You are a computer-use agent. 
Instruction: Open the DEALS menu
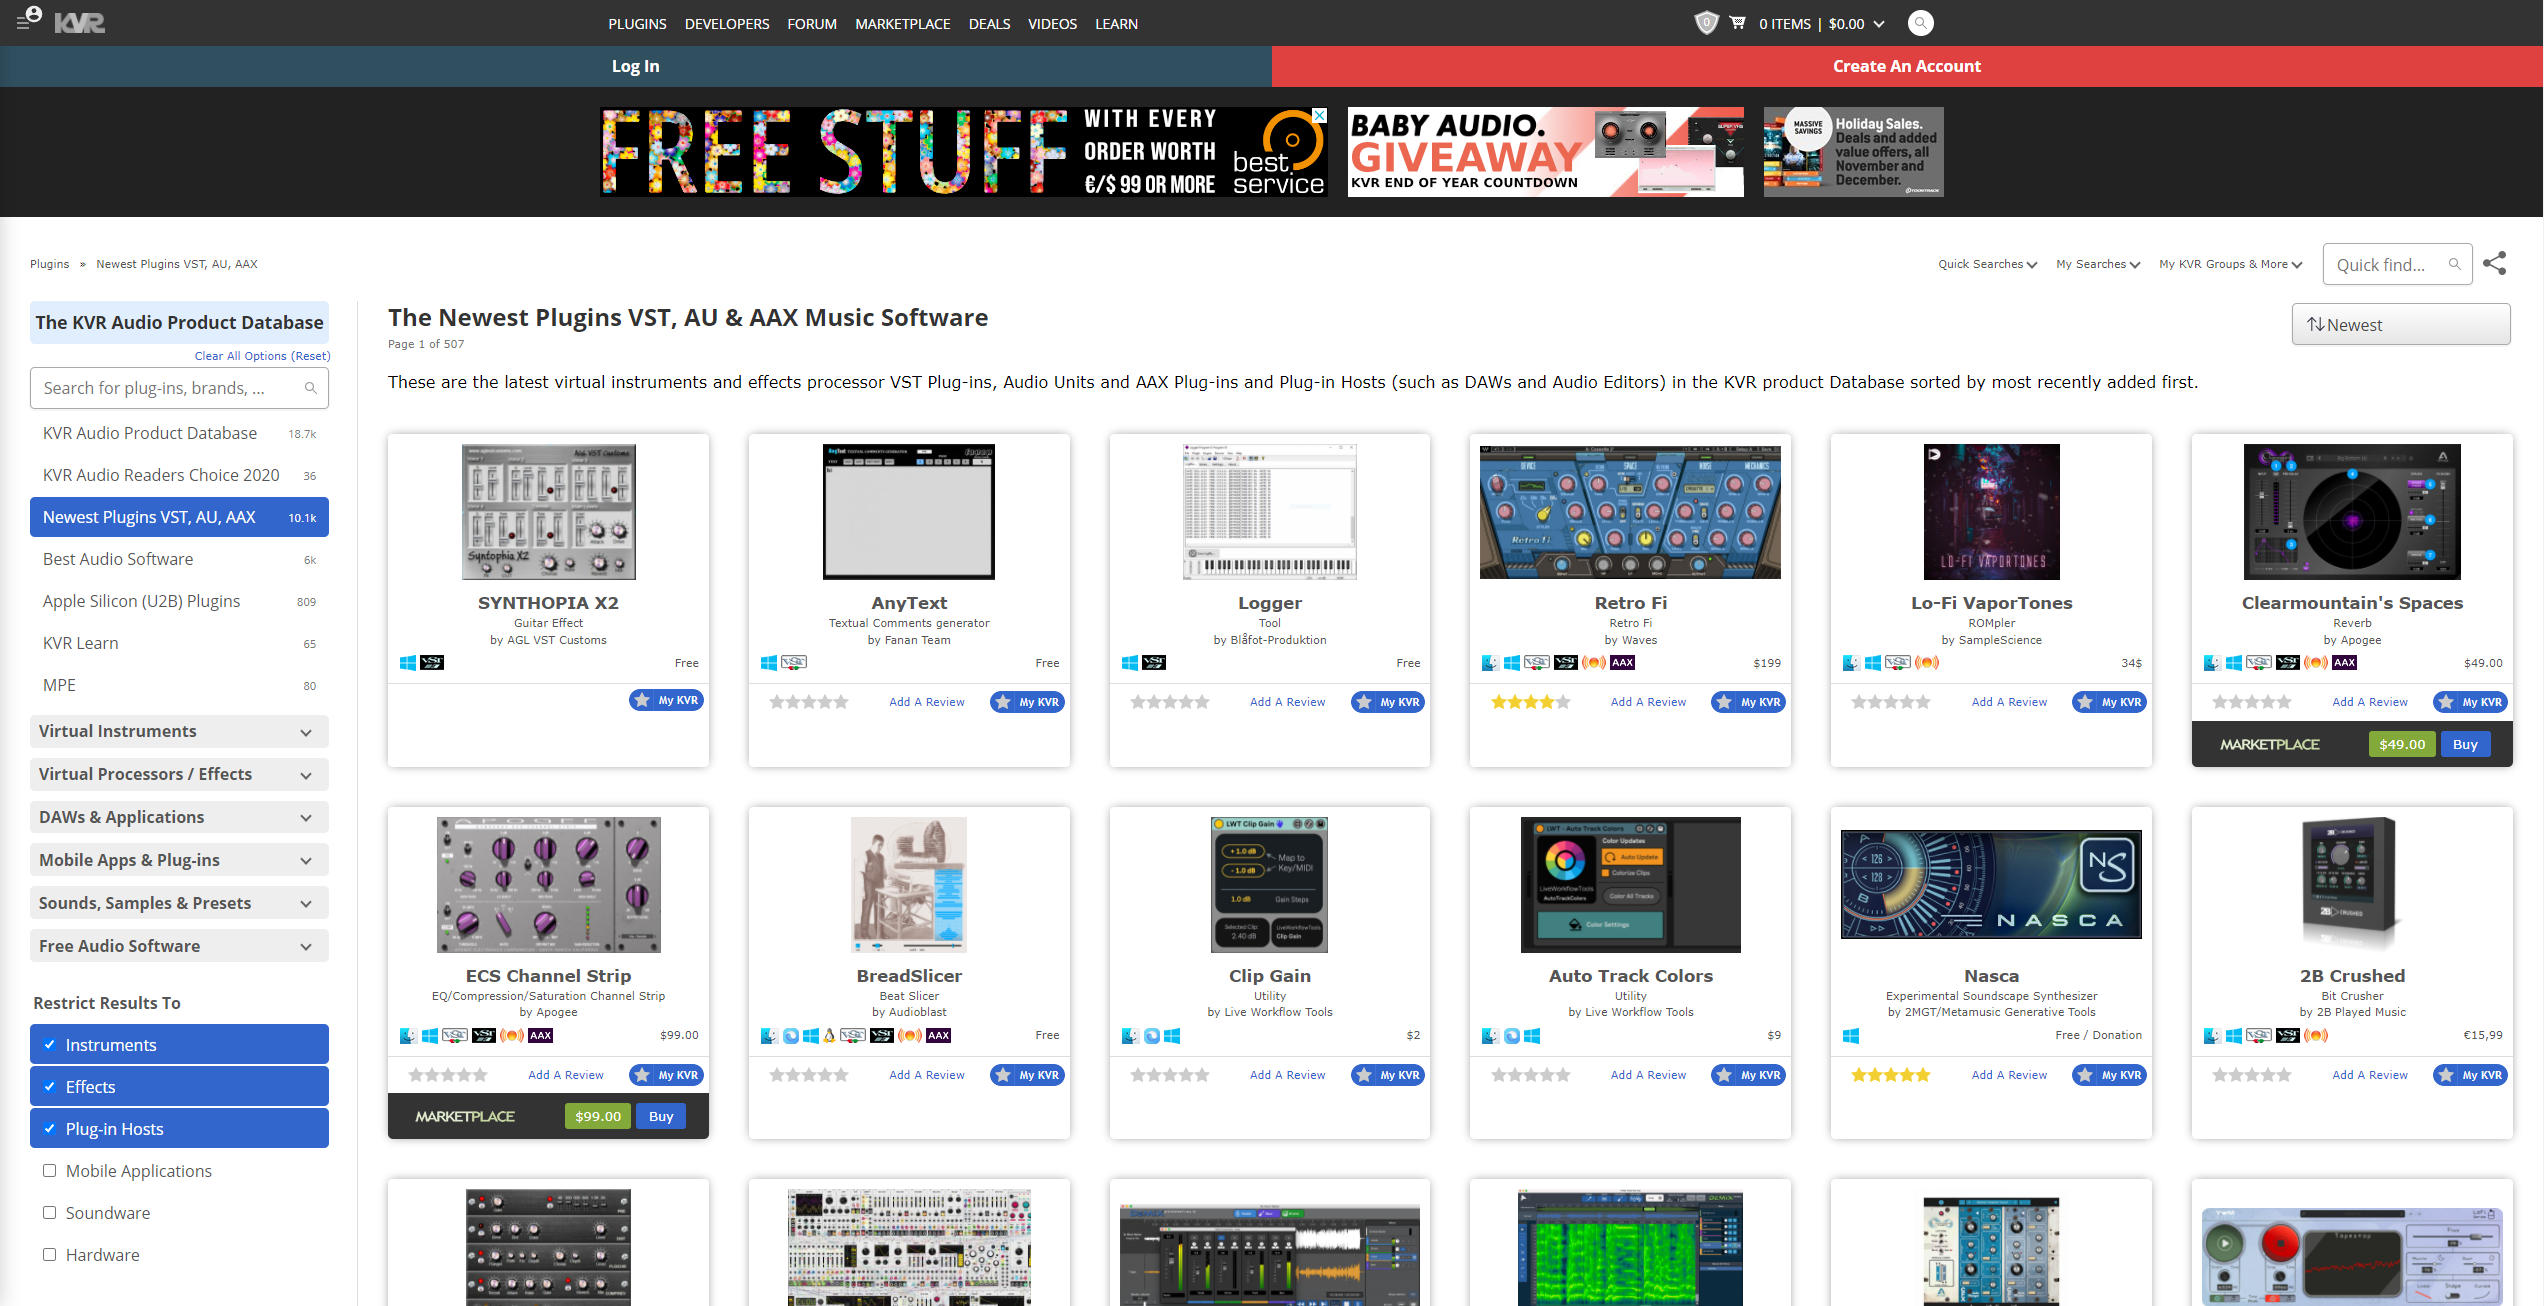(x=989, y=23)
